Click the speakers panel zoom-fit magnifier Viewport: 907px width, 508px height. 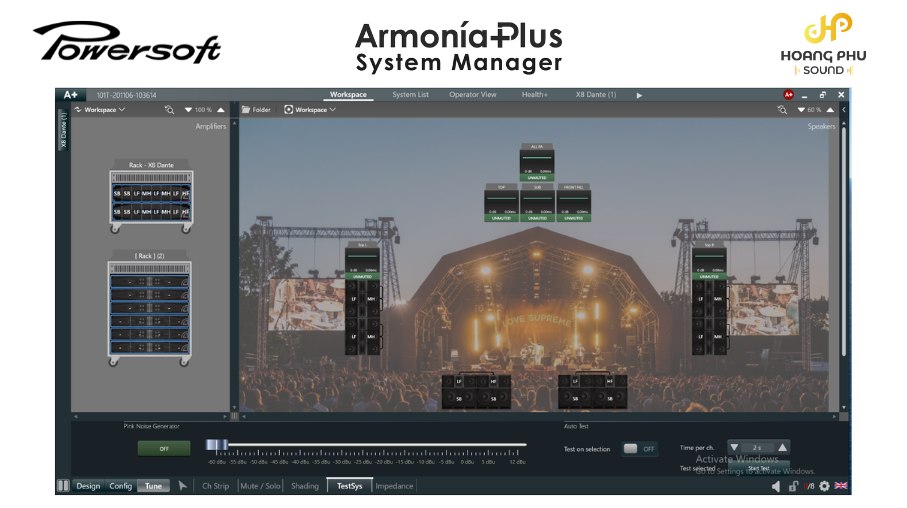(782, 109)
